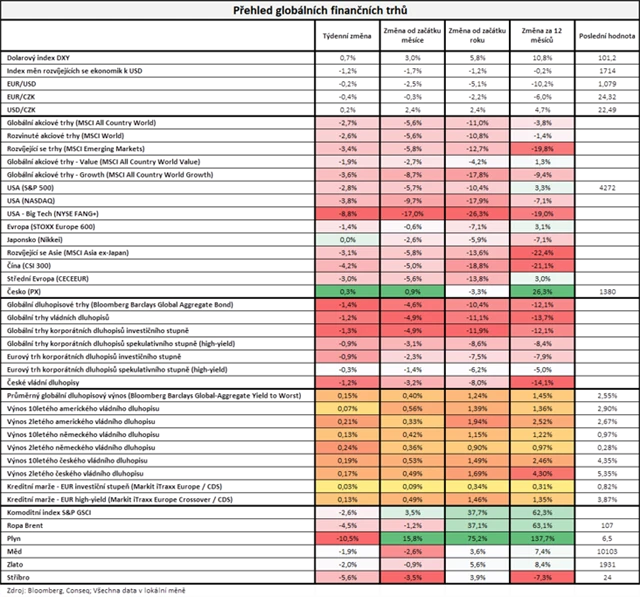This screenshot has width=640, height=597.
Task: Click the cell with value 2,52%
Action: tap(543, 421)
